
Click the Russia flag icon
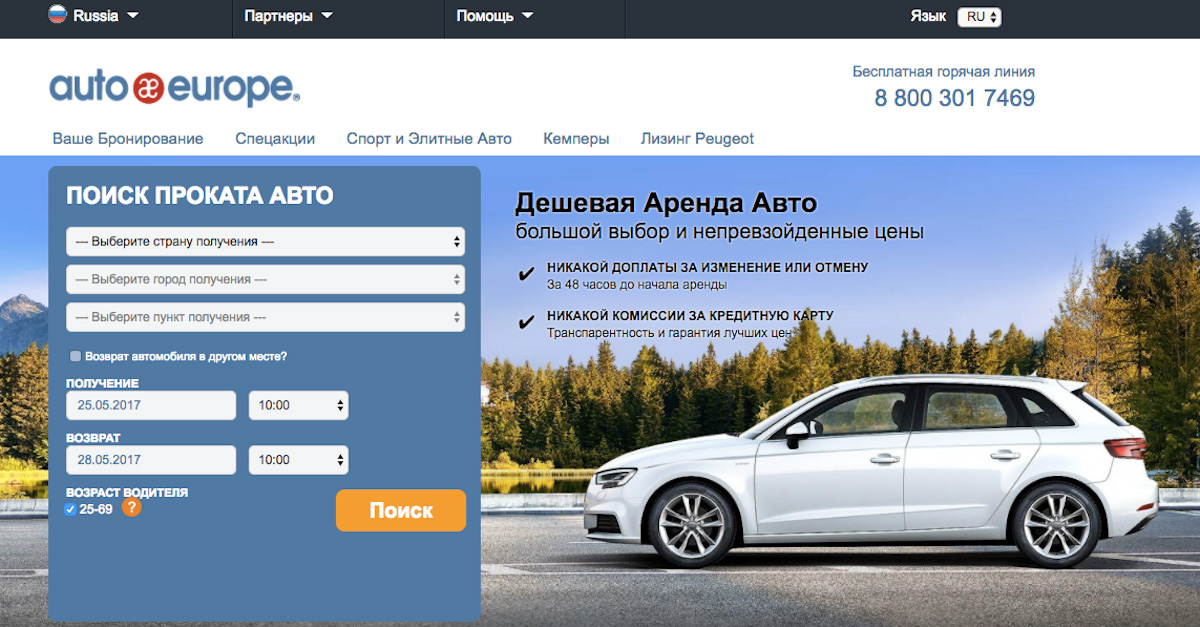coord(55,15)
